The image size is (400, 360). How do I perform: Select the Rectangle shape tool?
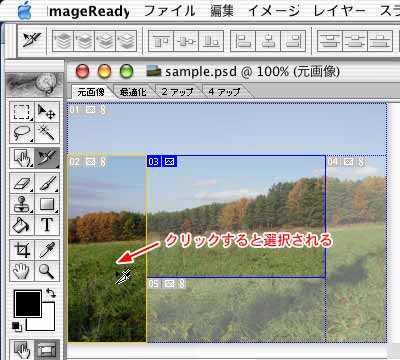click(x=47, y=204)
